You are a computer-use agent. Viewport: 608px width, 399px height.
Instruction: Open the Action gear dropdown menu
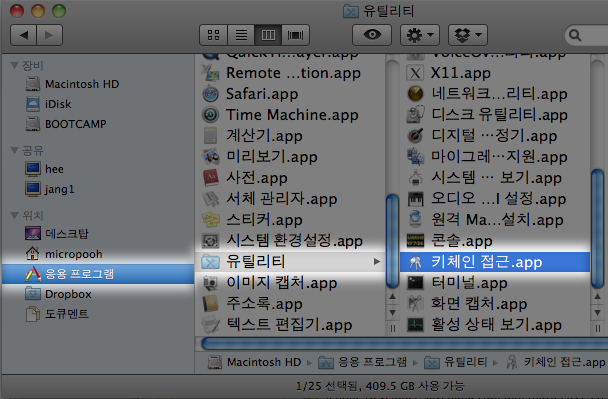click(420, 35)
